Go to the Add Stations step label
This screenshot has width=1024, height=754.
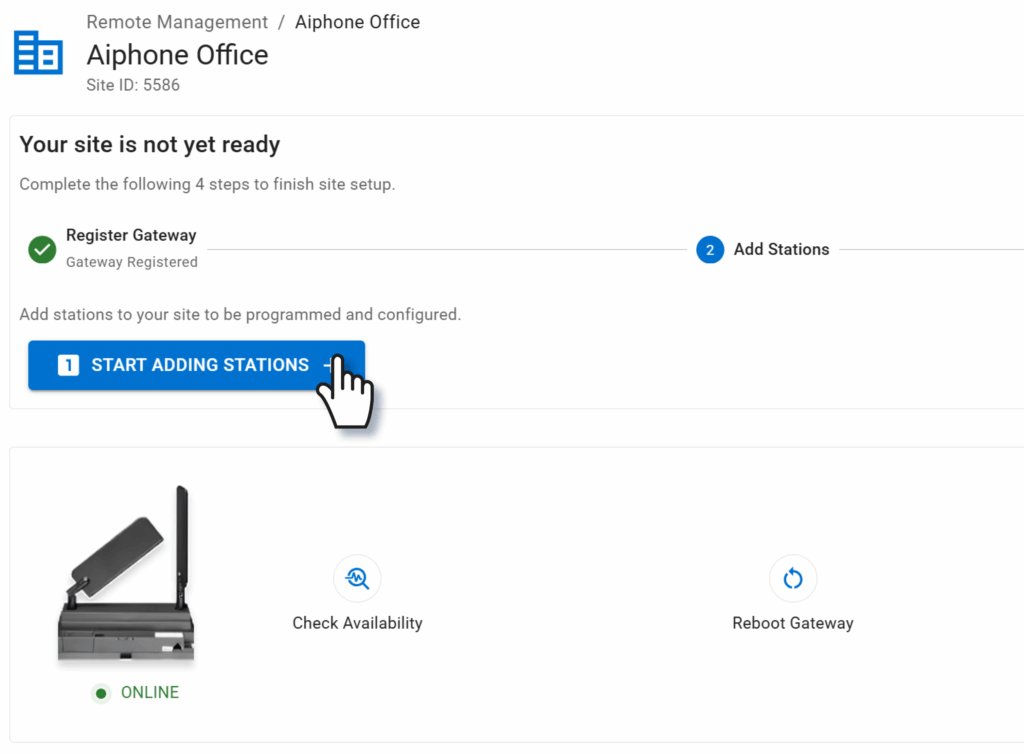pos(781,250)
